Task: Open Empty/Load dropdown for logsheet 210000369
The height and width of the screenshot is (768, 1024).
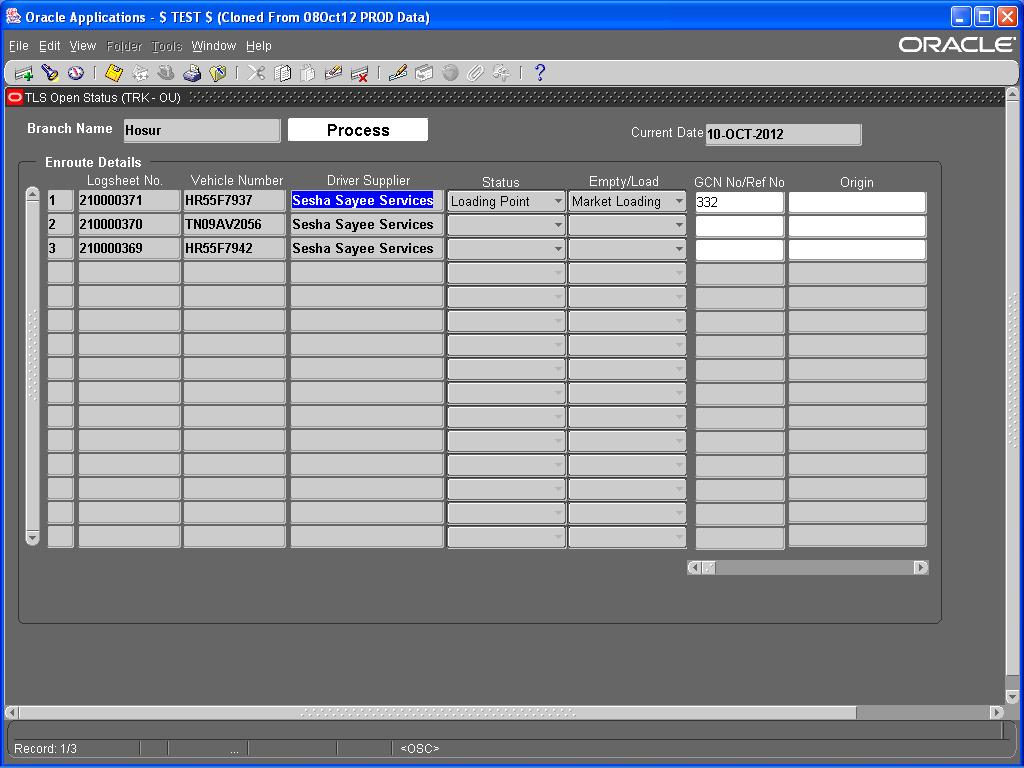Action: (627, 249)
